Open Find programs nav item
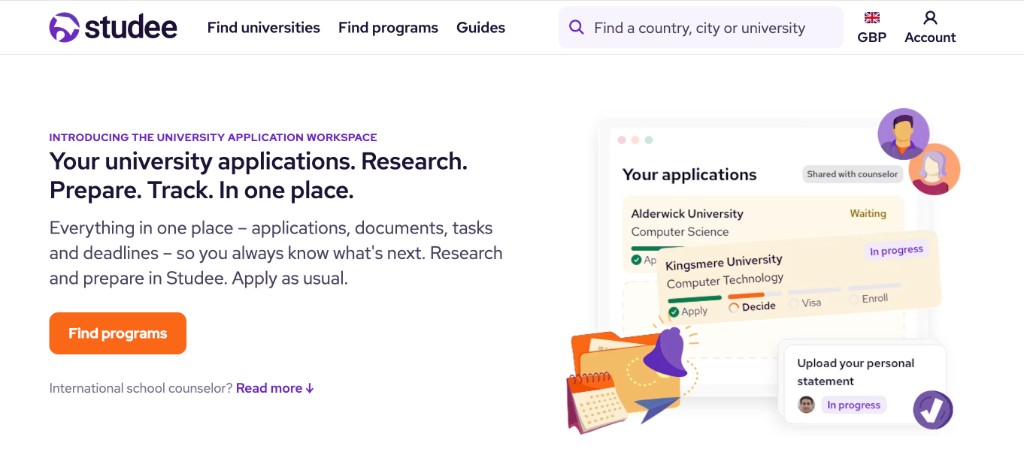Screen dimensions: 1024x464 click(388, 27)
